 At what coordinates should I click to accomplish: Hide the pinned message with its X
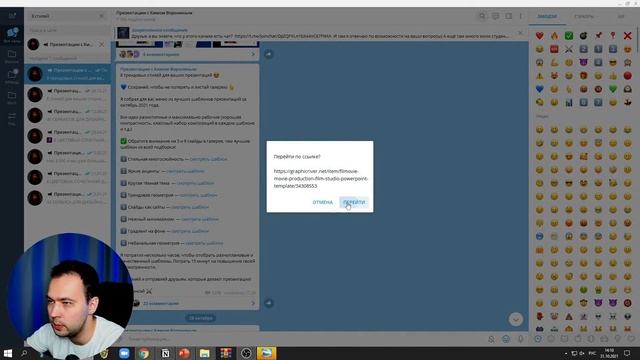(520, 33)
